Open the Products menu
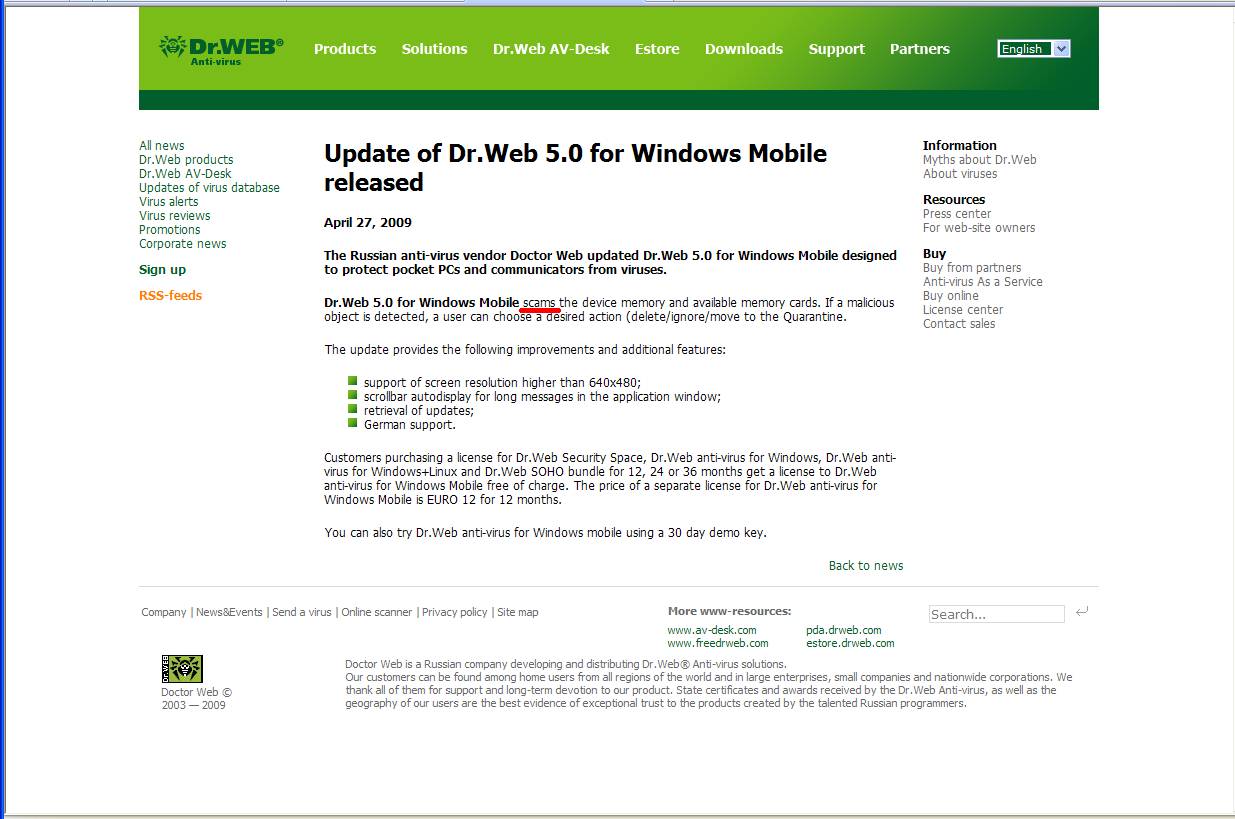Image resolution: width=1235 pixels, height=819 pixels. coord(345,49)
